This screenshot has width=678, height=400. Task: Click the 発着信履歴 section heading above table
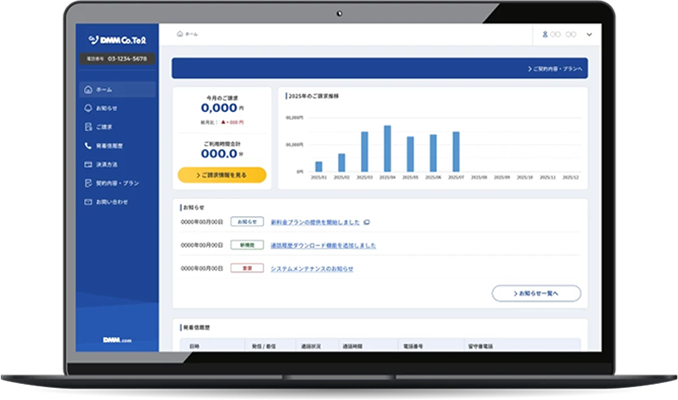click(x=195, y=328)
